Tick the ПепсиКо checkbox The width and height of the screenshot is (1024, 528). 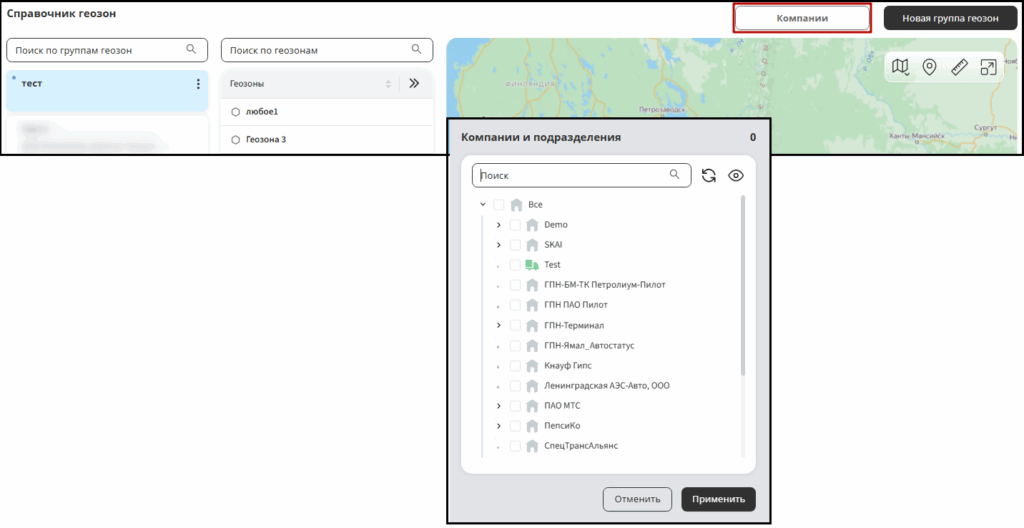515,426
